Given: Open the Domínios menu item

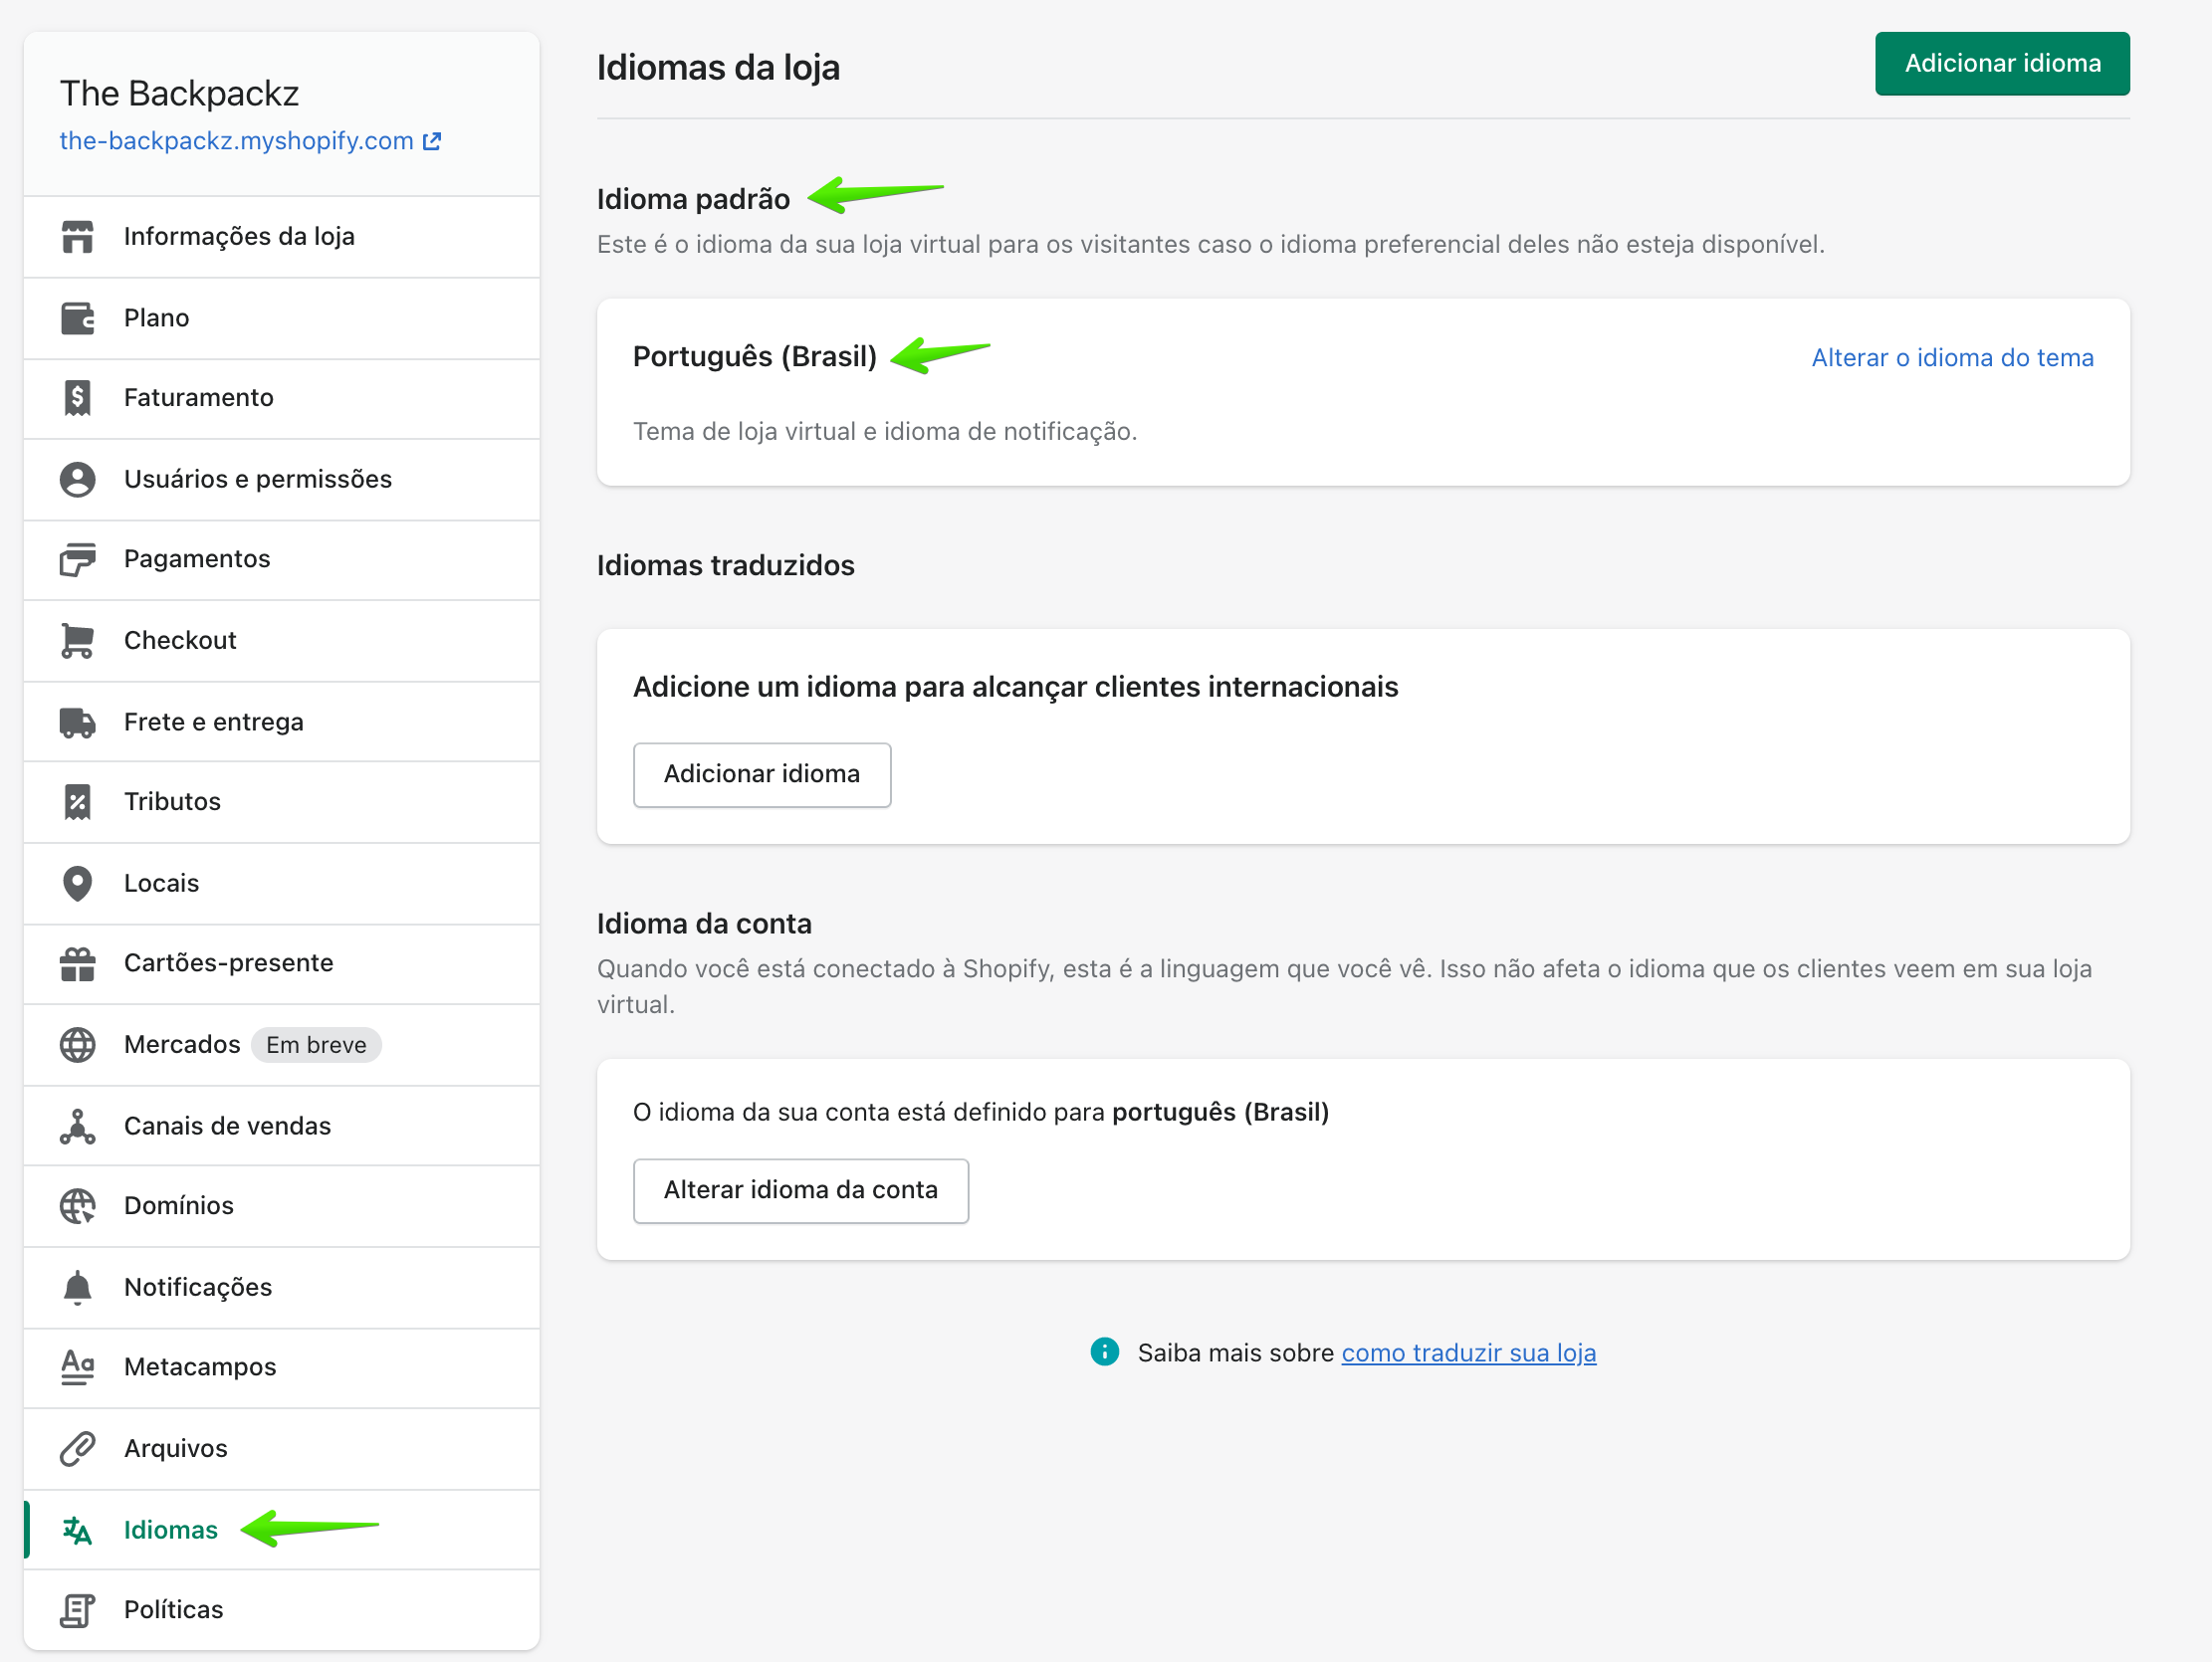Looking at the screenshot, I should [x=179, y=1206].
